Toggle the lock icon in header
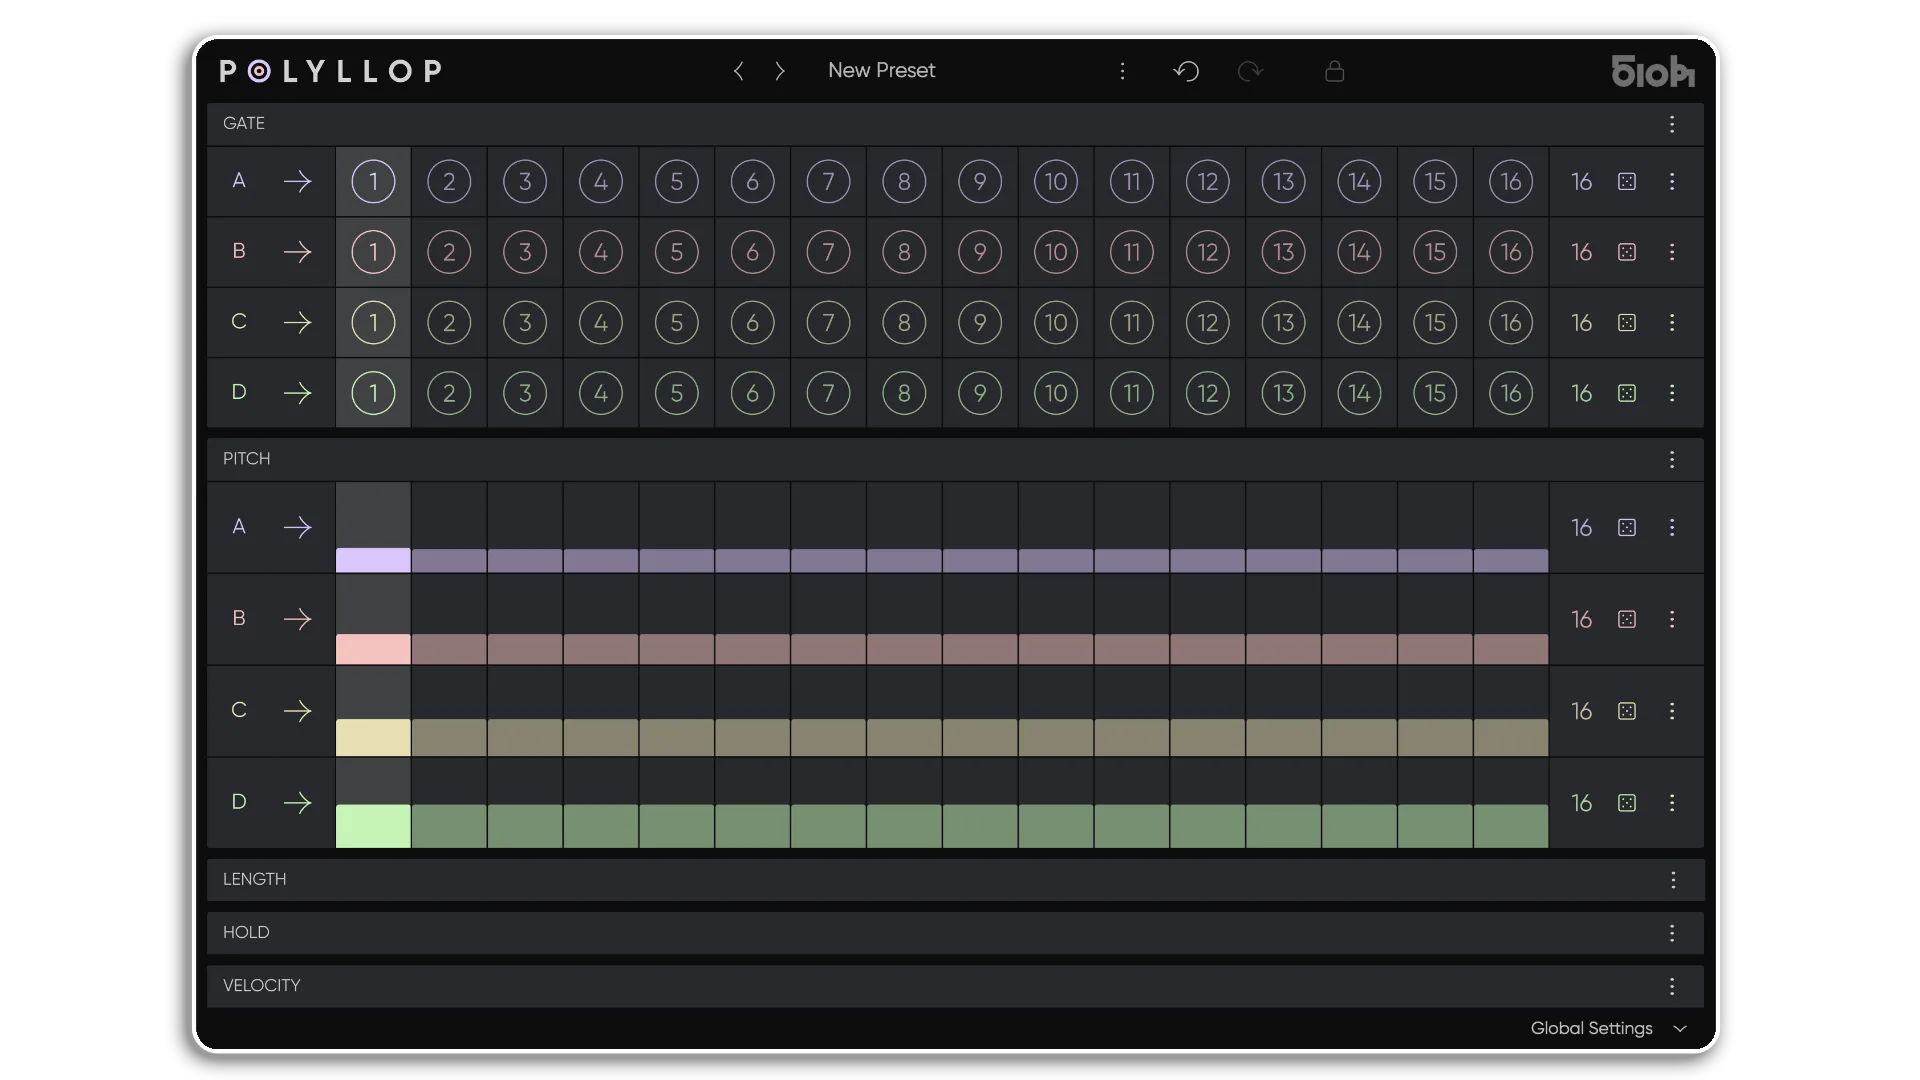The width and height of the screenshot is (1920, 1080). coord(1334,71)
